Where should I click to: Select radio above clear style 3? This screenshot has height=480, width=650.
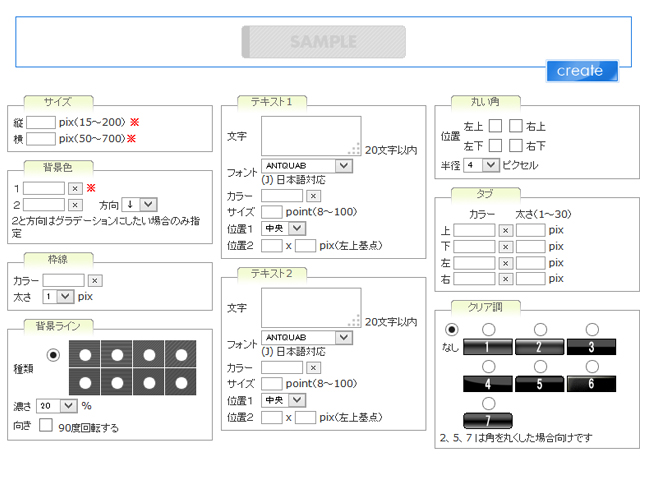click(592, 330)
